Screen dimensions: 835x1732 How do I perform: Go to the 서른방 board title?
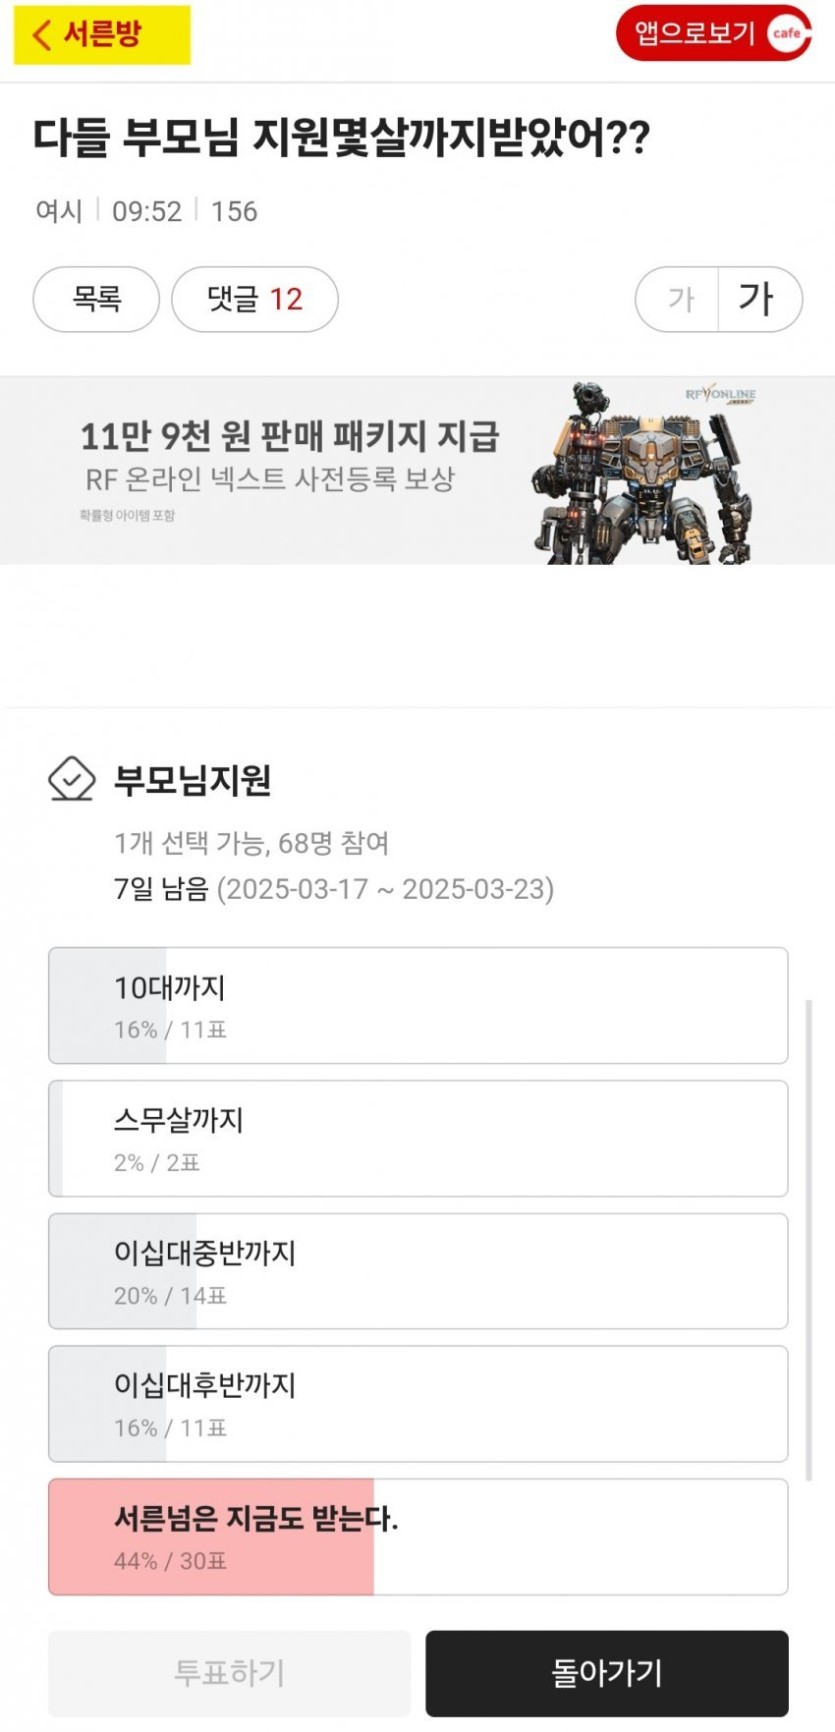[x=102, y=35]
